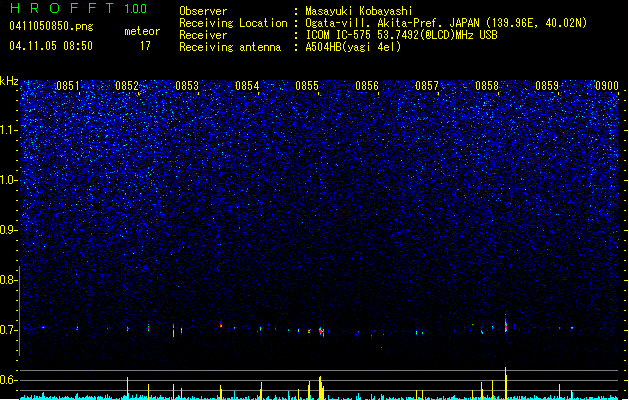
Task: Click the 0.6 kHz axis label
Action: 9,380
